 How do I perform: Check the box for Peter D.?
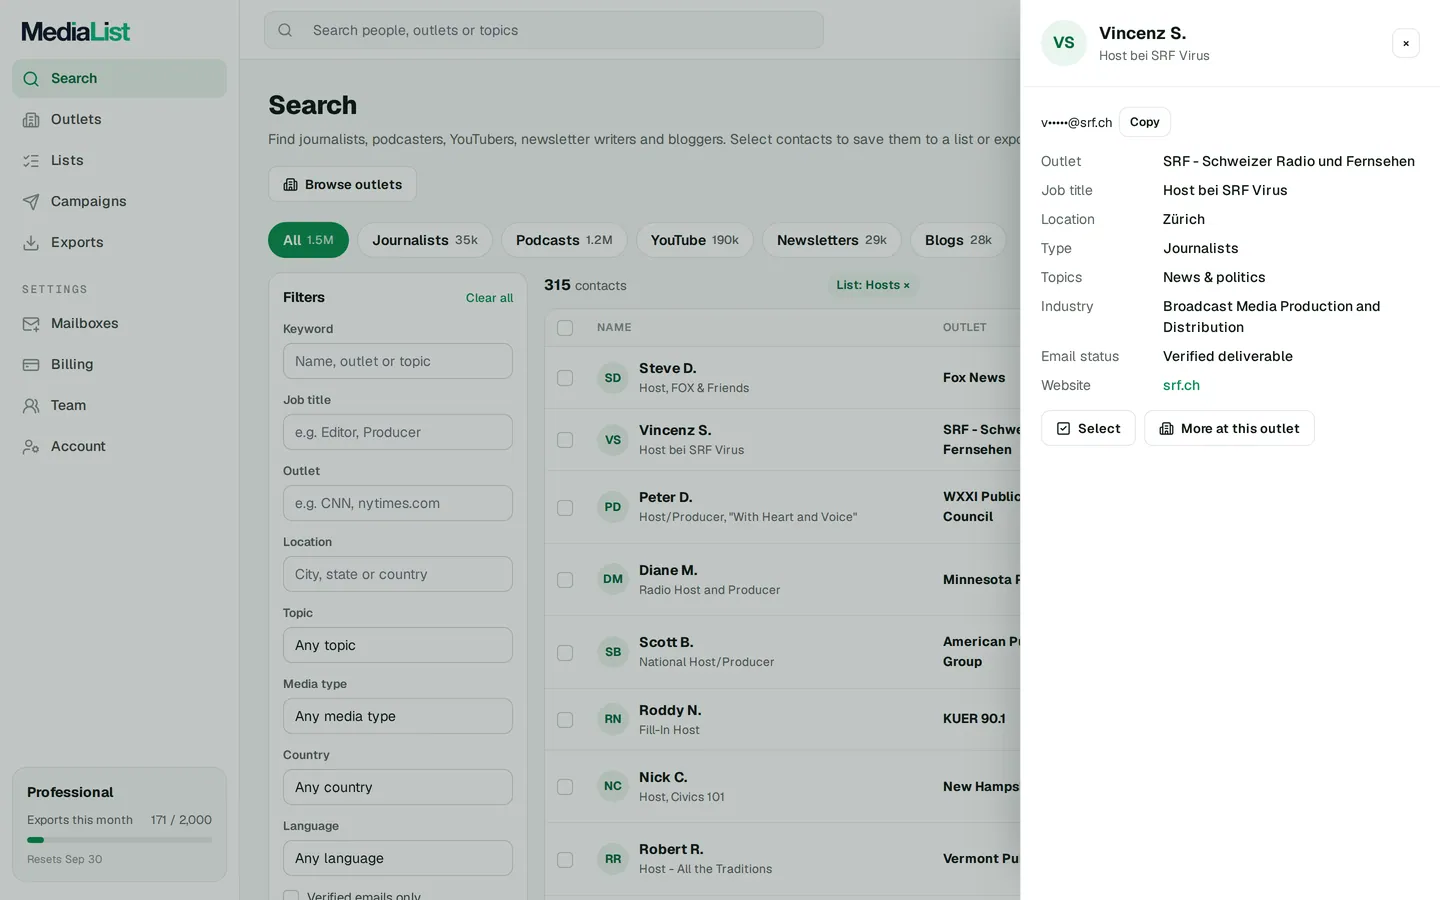click(565, 507)
